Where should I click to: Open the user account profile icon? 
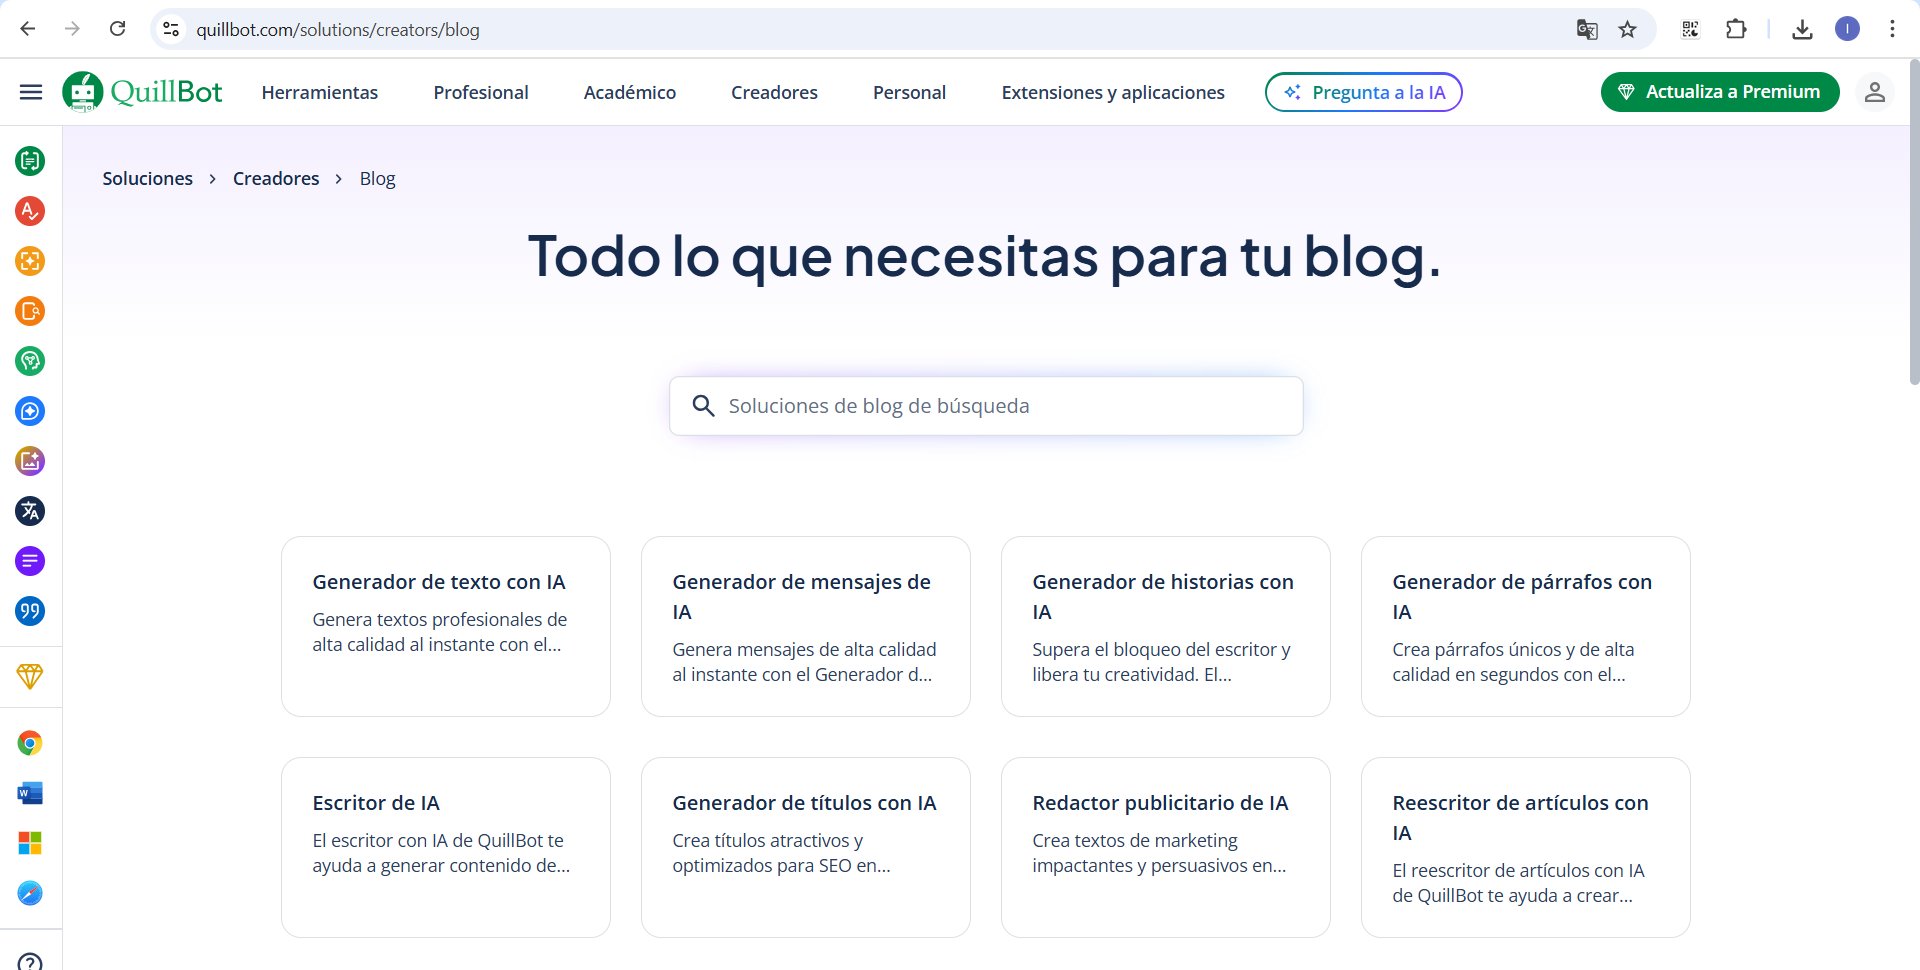click(x=1874, y=92)
